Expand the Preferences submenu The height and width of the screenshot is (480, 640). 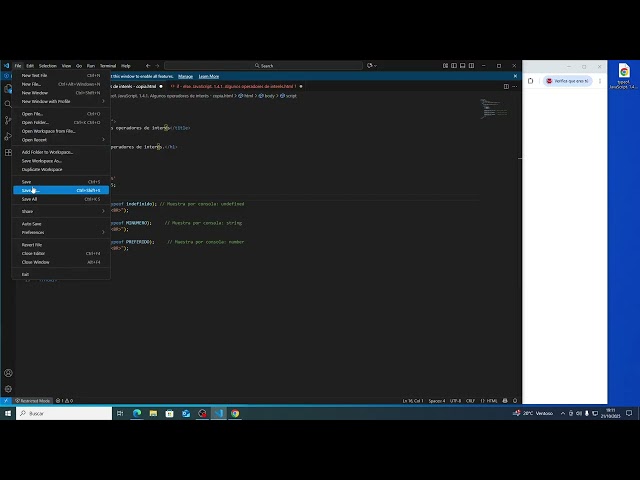(61, 232)
